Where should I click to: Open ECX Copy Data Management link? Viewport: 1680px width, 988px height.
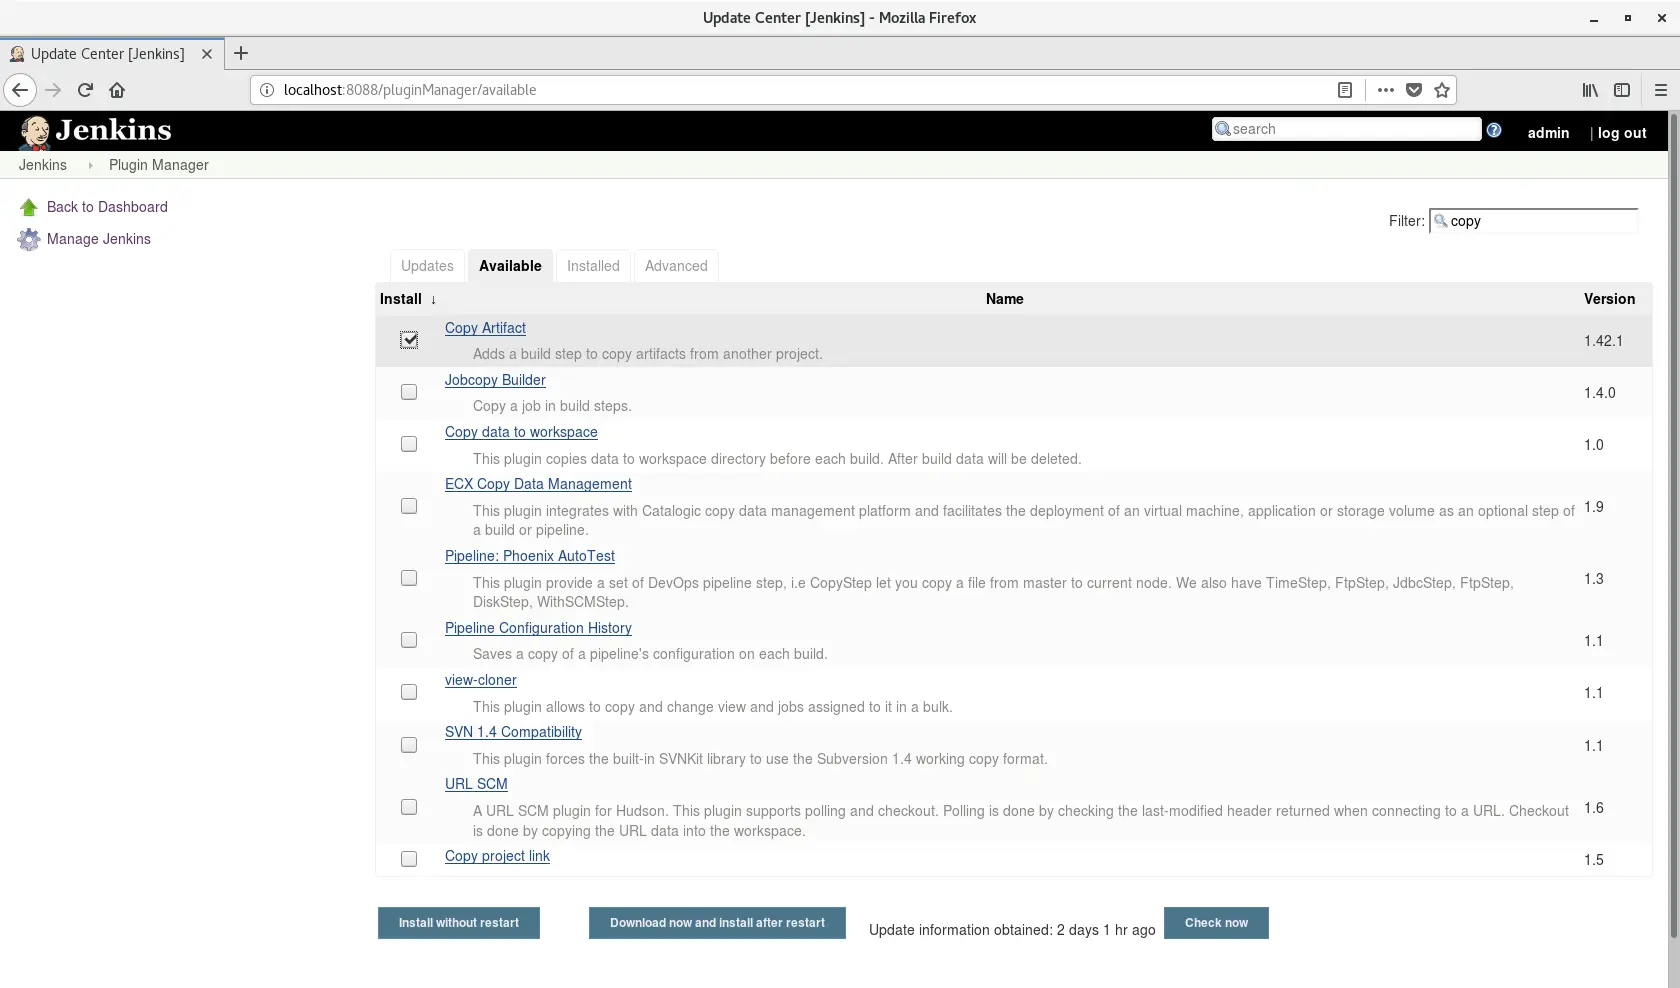(538, 484)
